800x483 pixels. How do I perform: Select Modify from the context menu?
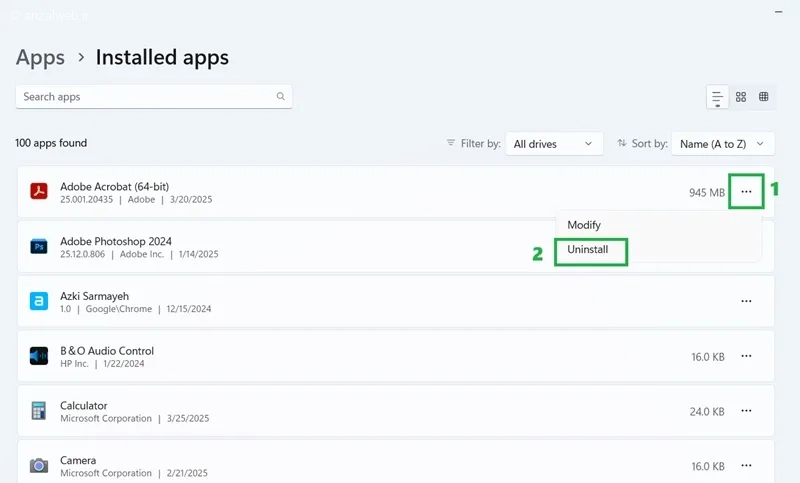coord(584,225)
